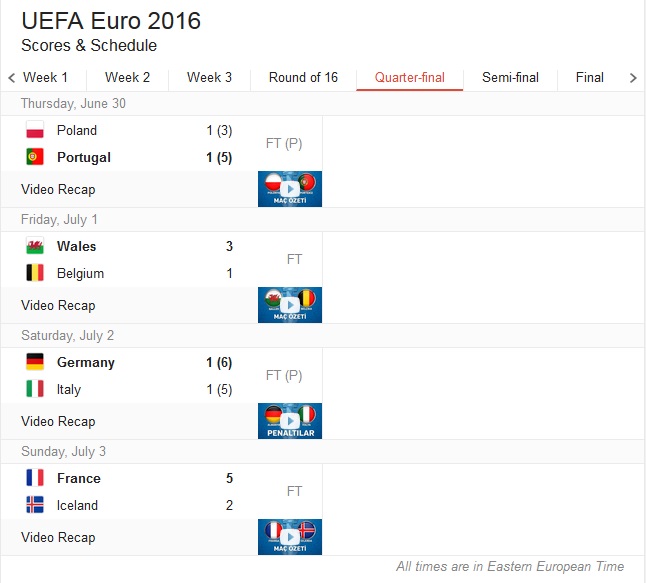The width and height of the screenshot is (646, 583).
Task: Play the Germany vs Italy penalties video
Action: (290, 421)
